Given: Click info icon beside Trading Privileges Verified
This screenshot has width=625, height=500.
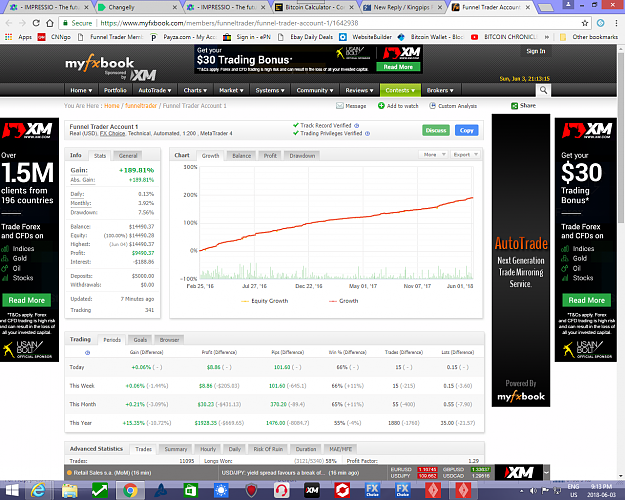Looking at the screenshot, I should point(368,134).
